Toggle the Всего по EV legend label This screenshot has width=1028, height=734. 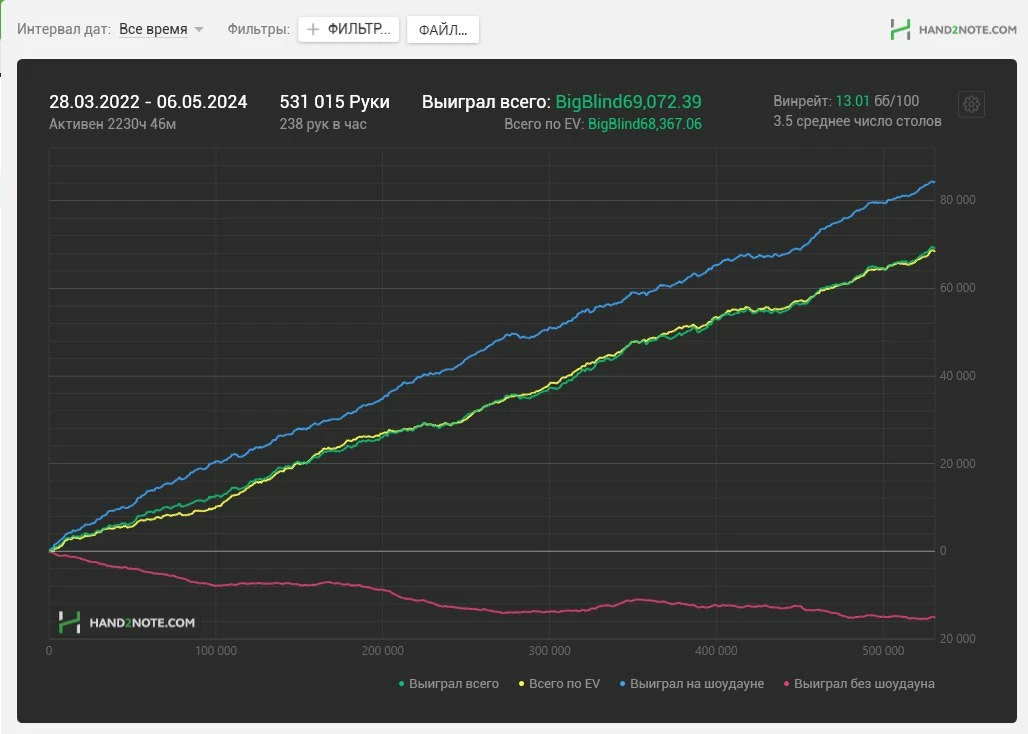tap(564, 684)
